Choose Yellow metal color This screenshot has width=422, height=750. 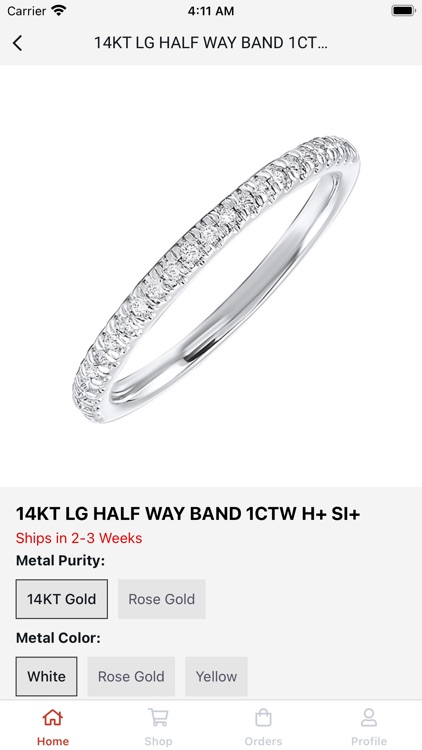click(x=216, y=676)
